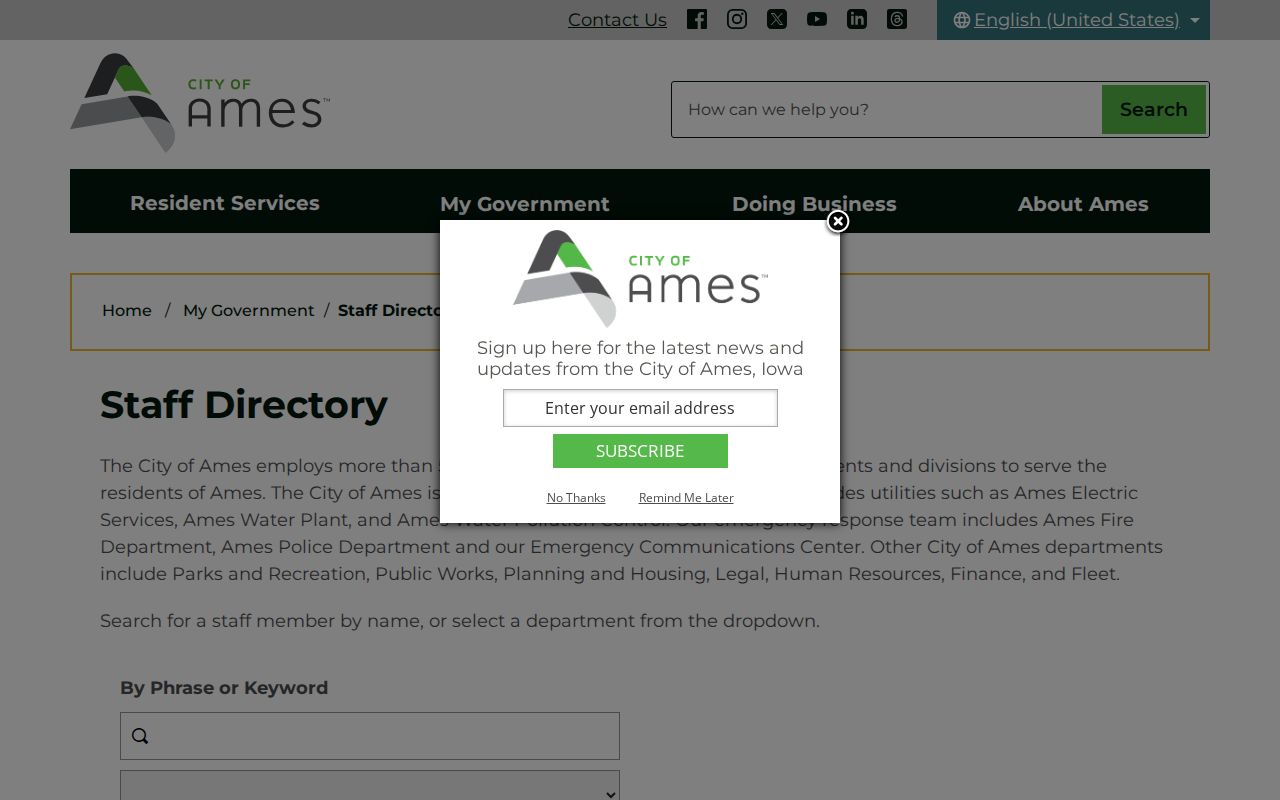1280x800 pixels.
Task: Click the 'Search for a staff member' instruction text
Action: click(460, 621)
